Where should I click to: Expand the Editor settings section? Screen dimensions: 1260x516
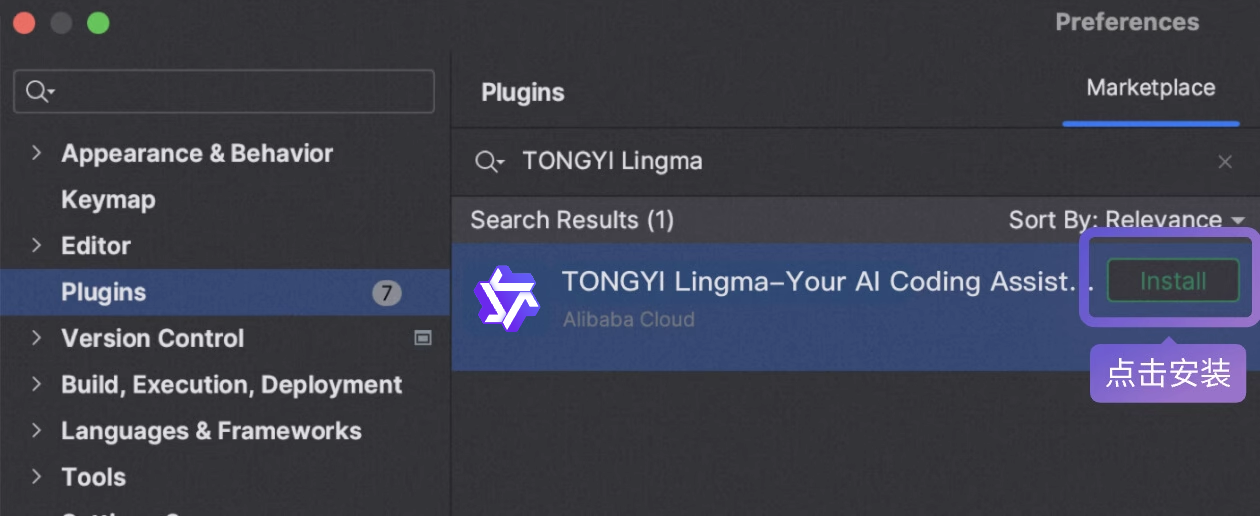pos(37,246)
